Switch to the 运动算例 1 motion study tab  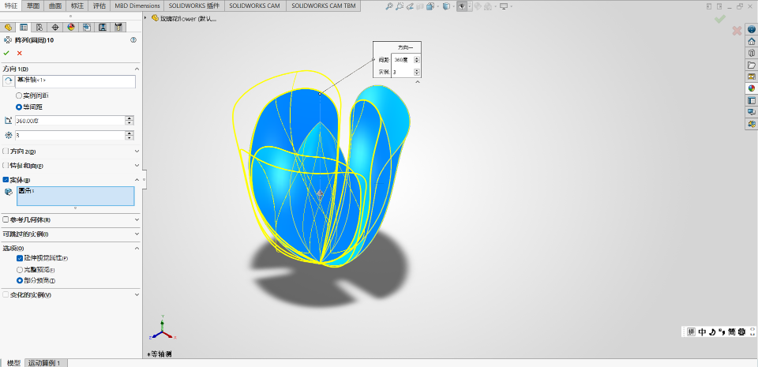[45, 363]
